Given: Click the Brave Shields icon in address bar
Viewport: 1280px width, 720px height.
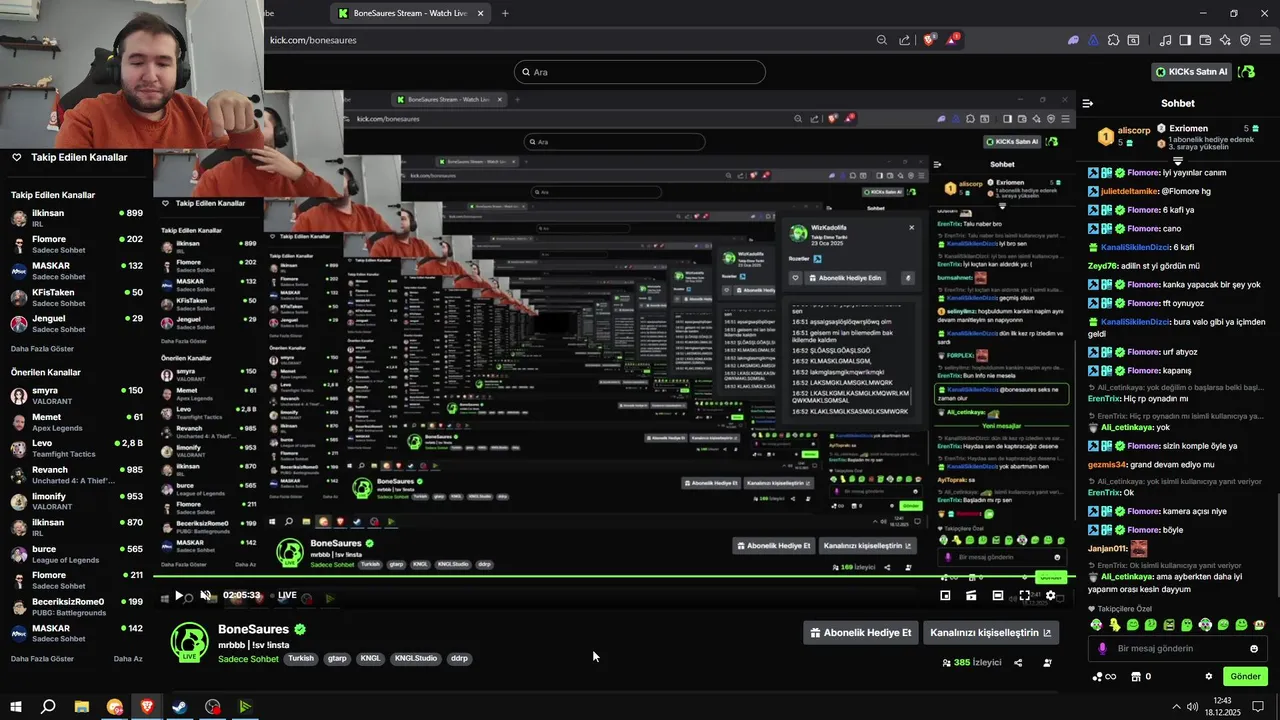Looking at the screenshot, I should (930, 40).
